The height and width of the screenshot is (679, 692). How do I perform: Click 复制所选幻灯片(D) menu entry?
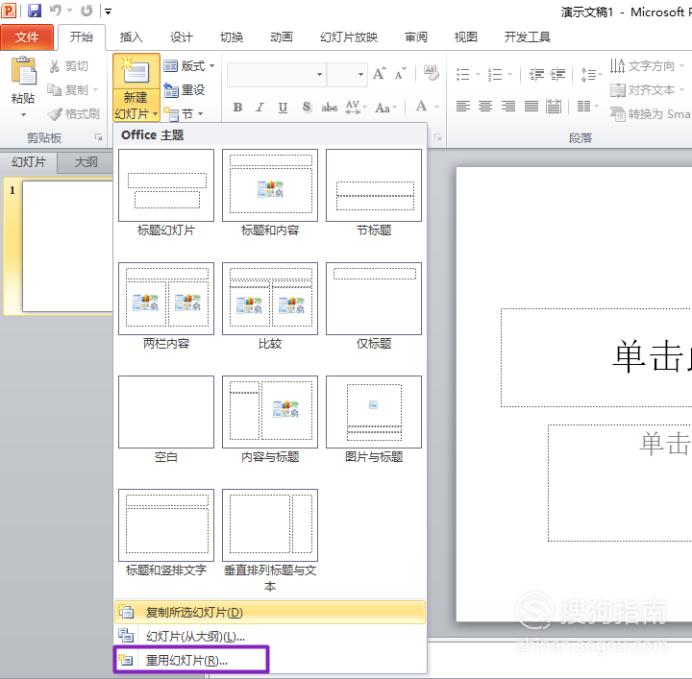pyautogui.click(x=270, y=612)
